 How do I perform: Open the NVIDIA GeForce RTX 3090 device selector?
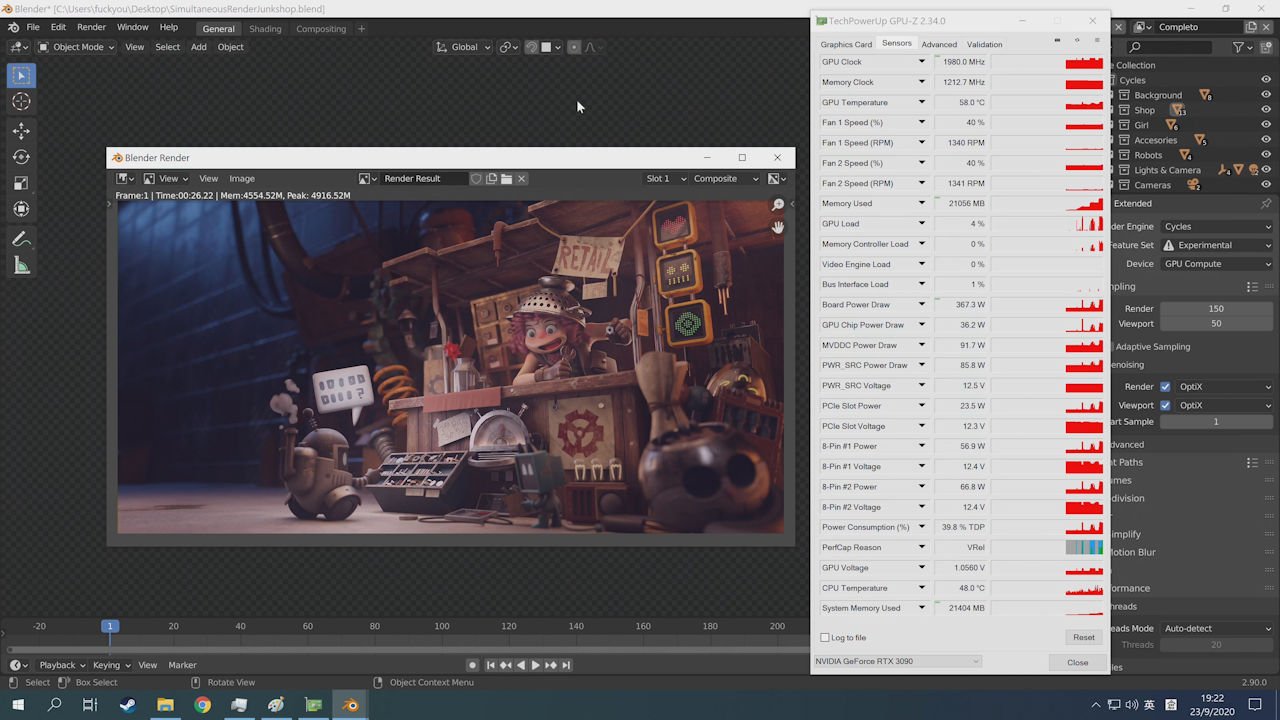point(897,661)
